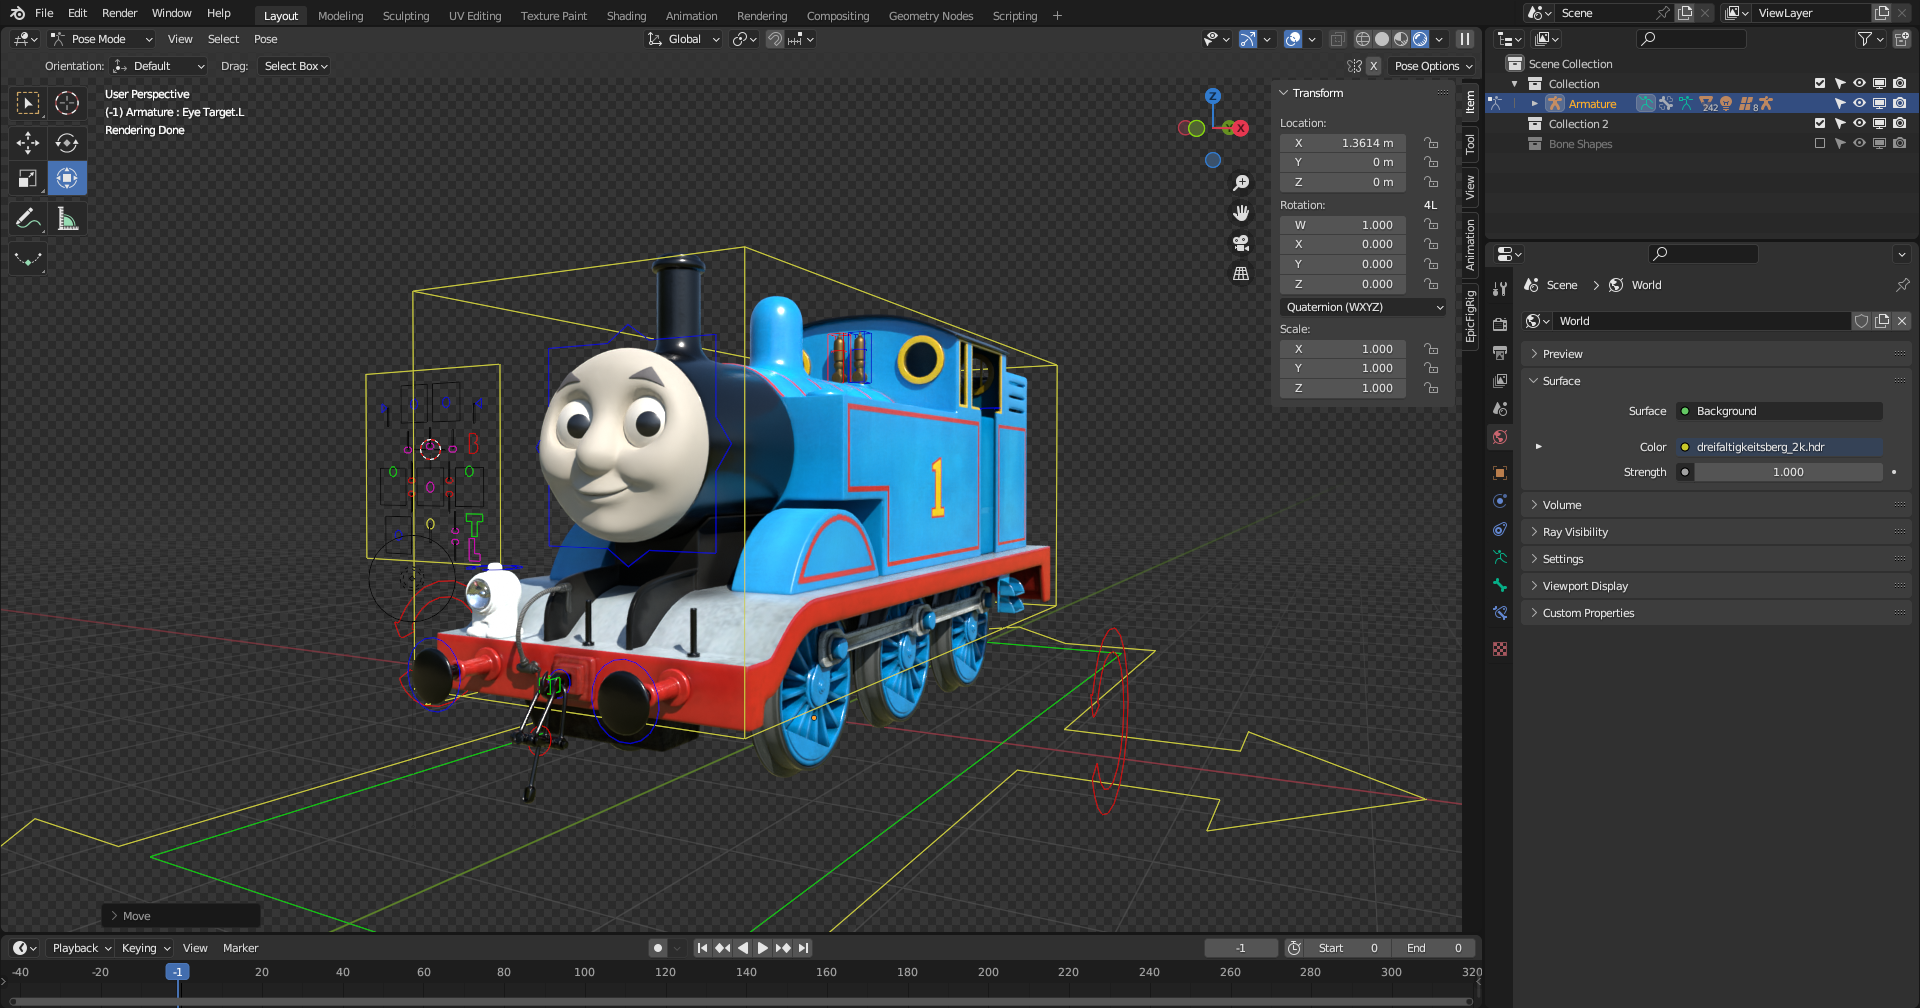Click the current frame -1 marker
Screen dimensions: 1920x1008
click(x=177, y=972)
